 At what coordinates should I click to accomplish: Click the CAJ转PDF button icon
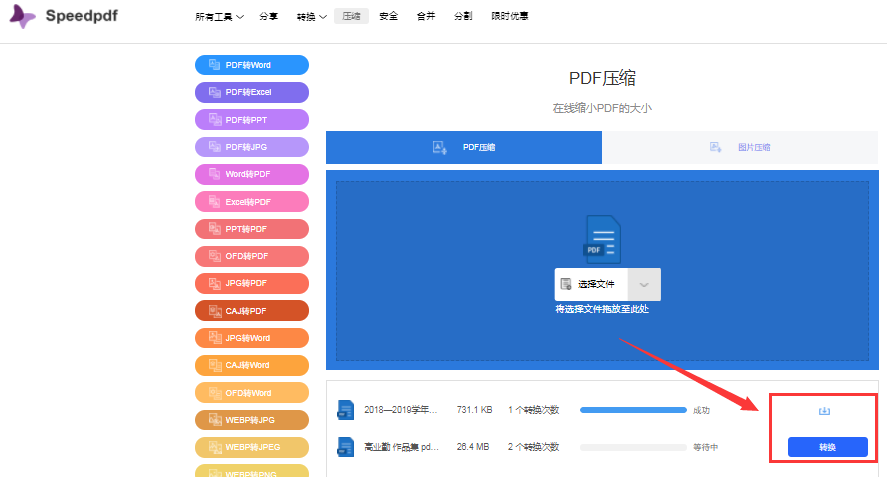point(214,311)
